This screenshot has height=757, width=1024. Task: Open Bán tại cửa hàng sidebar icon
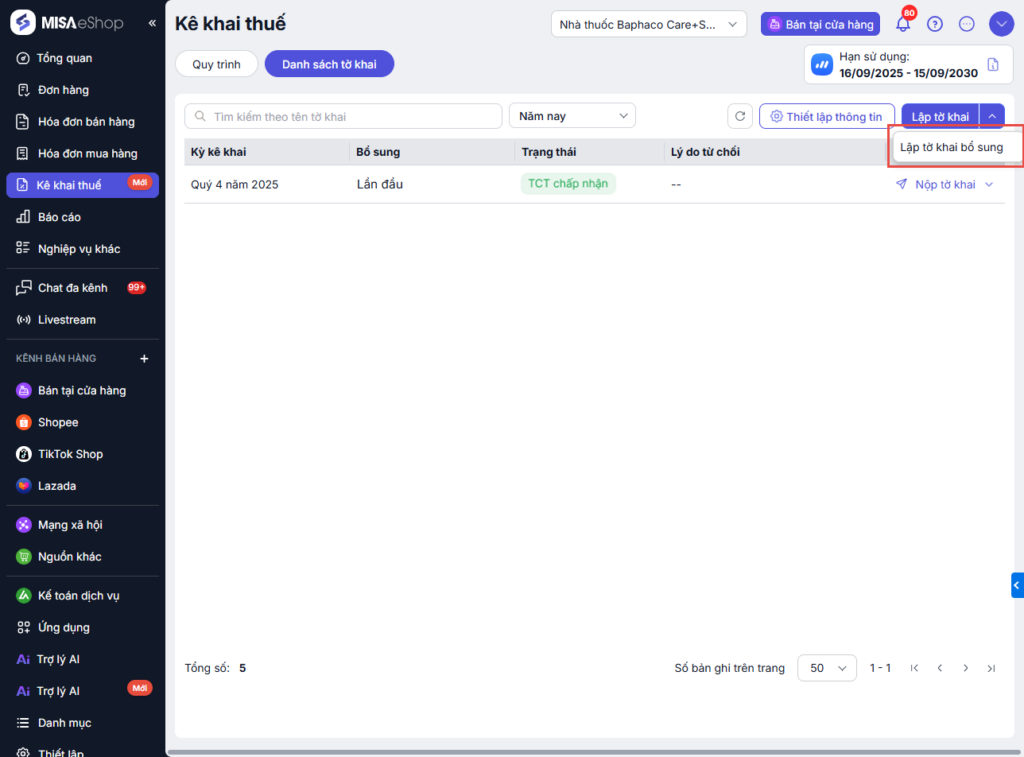coord(24,391)
